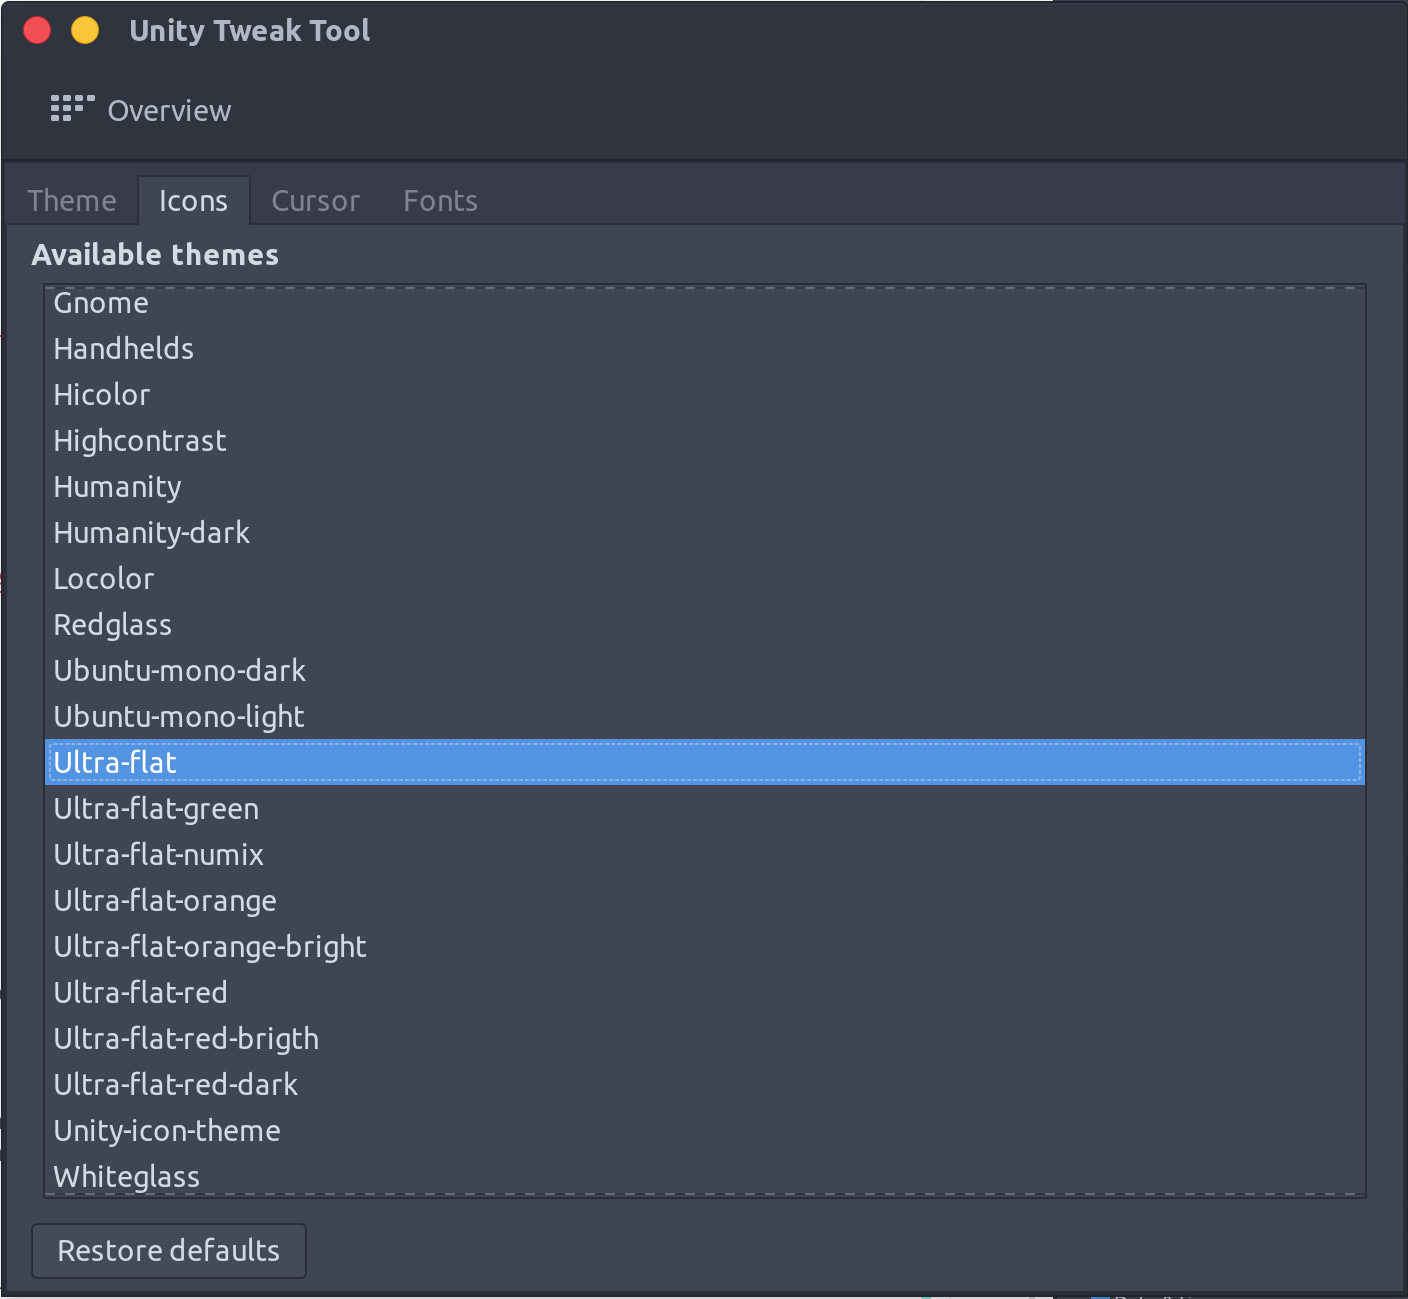Pick the Whiteglass icon theme
The image size is (1408, 1299).
click(x=705, y=1175)
